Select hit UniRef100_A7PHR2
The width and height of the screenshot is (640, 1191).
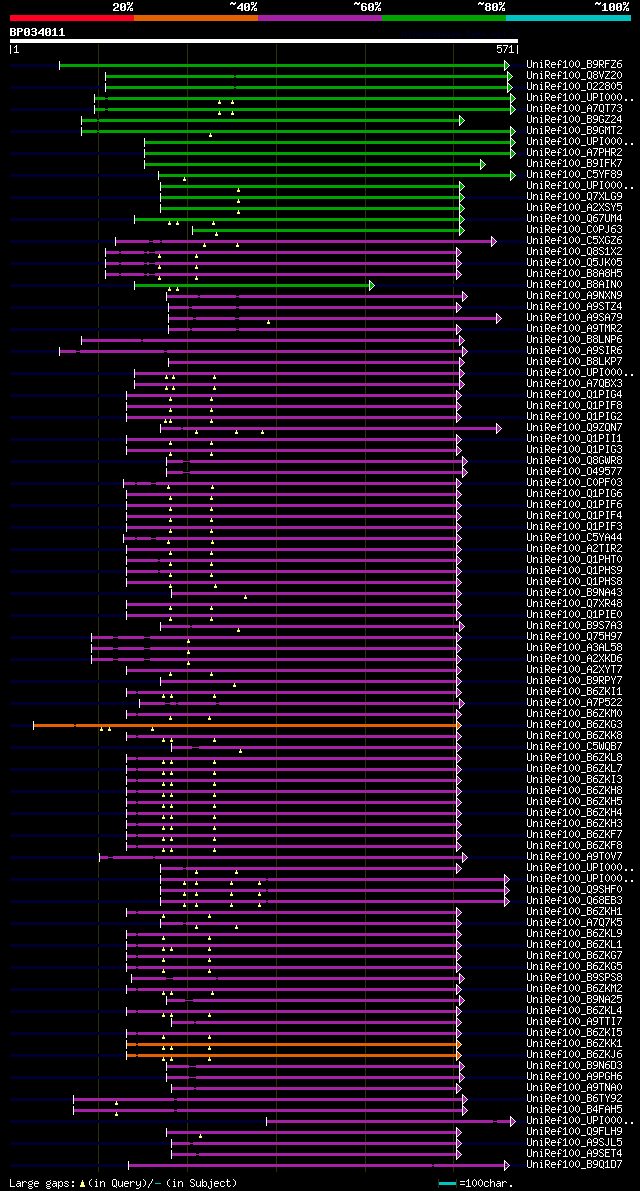point(574,153)
